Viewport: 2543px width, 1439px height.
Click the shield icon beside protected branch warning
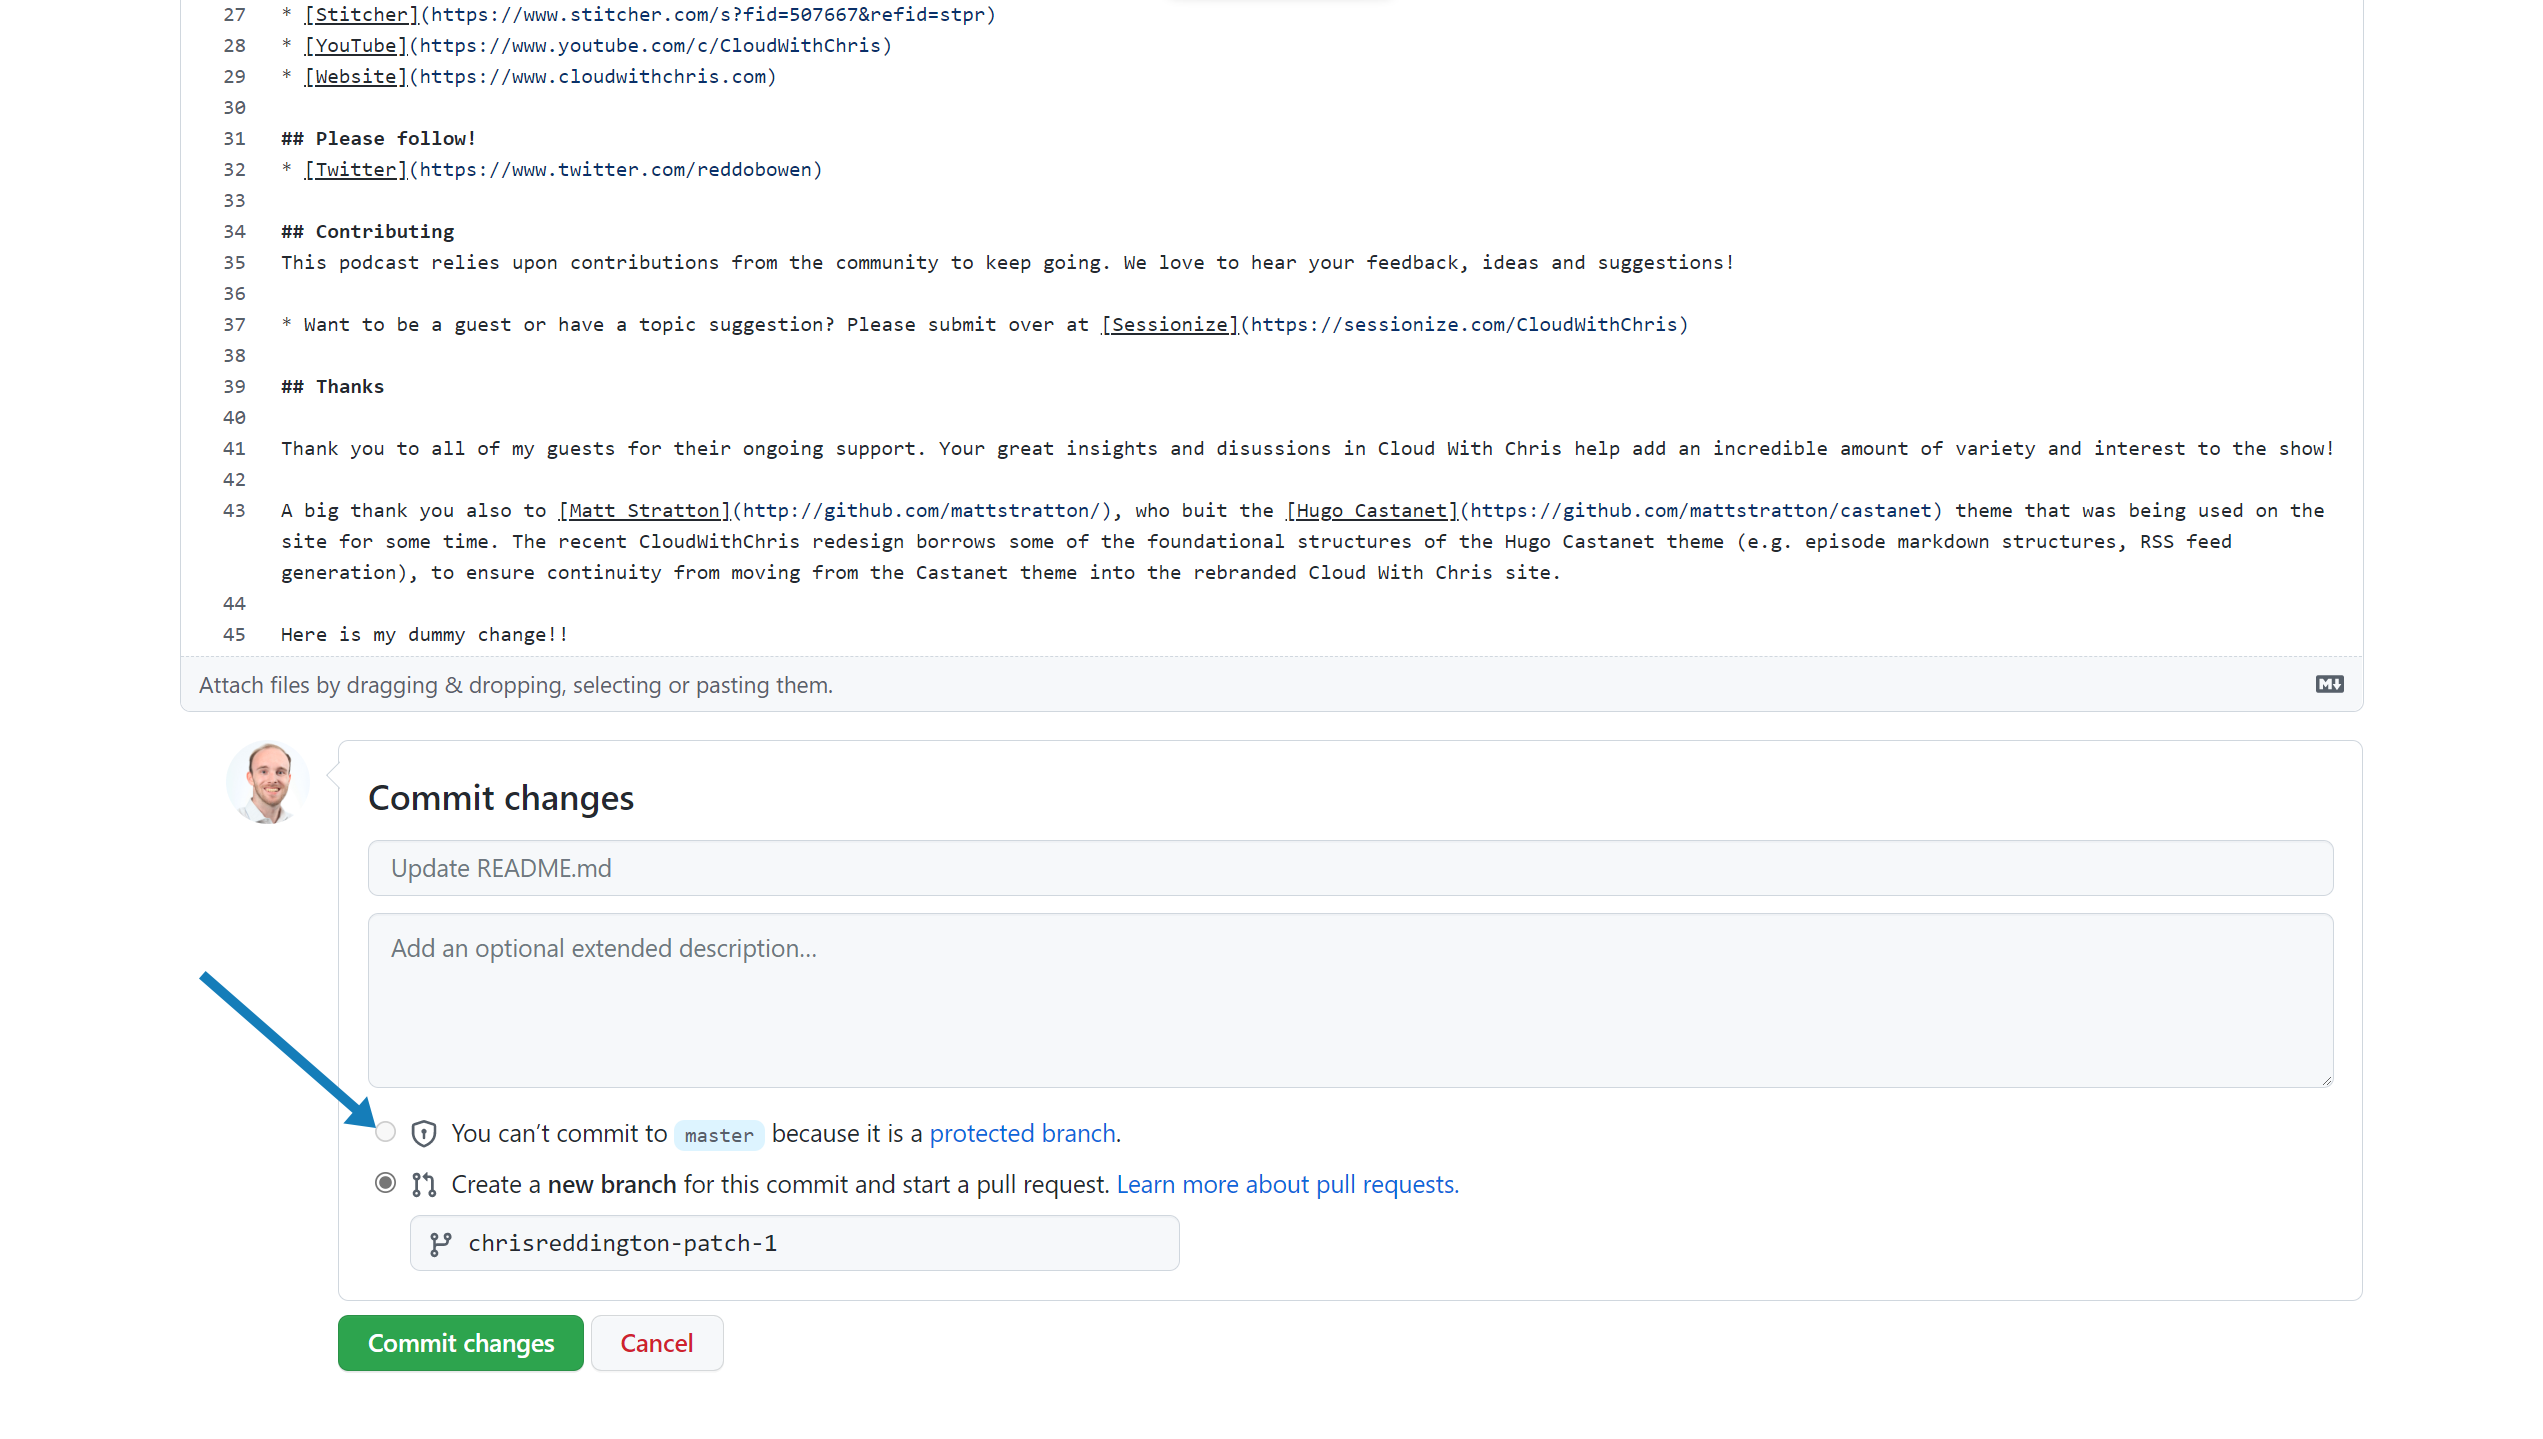424,1132
